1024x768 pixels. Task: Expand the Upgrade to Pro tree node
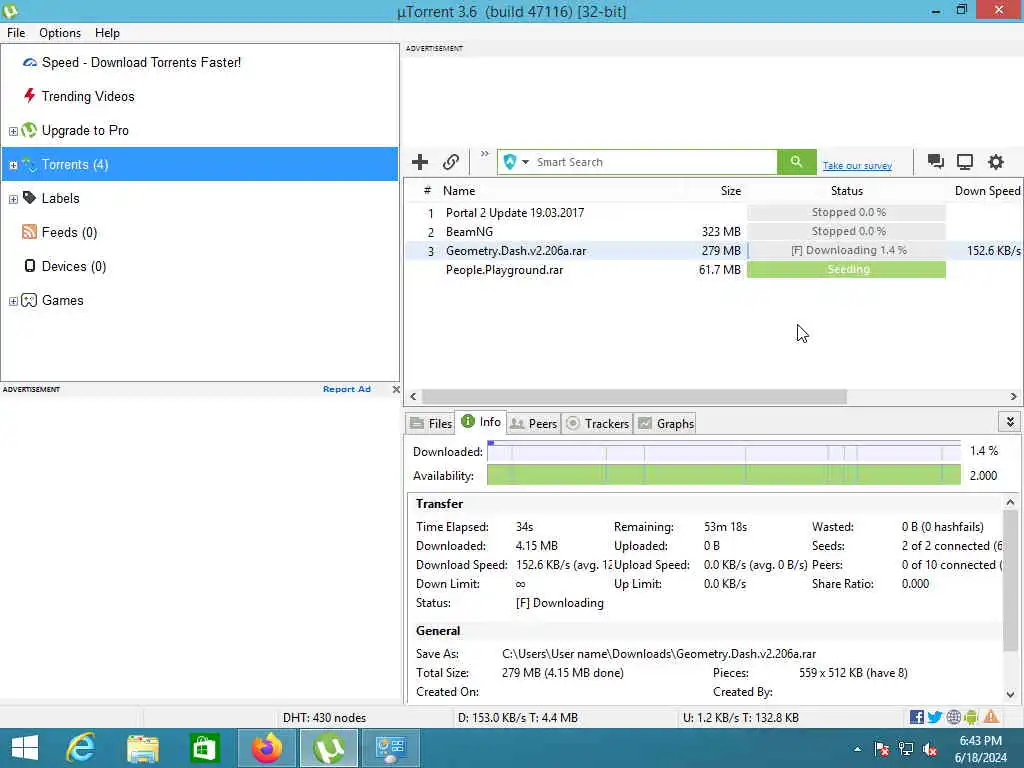point(13,131)
